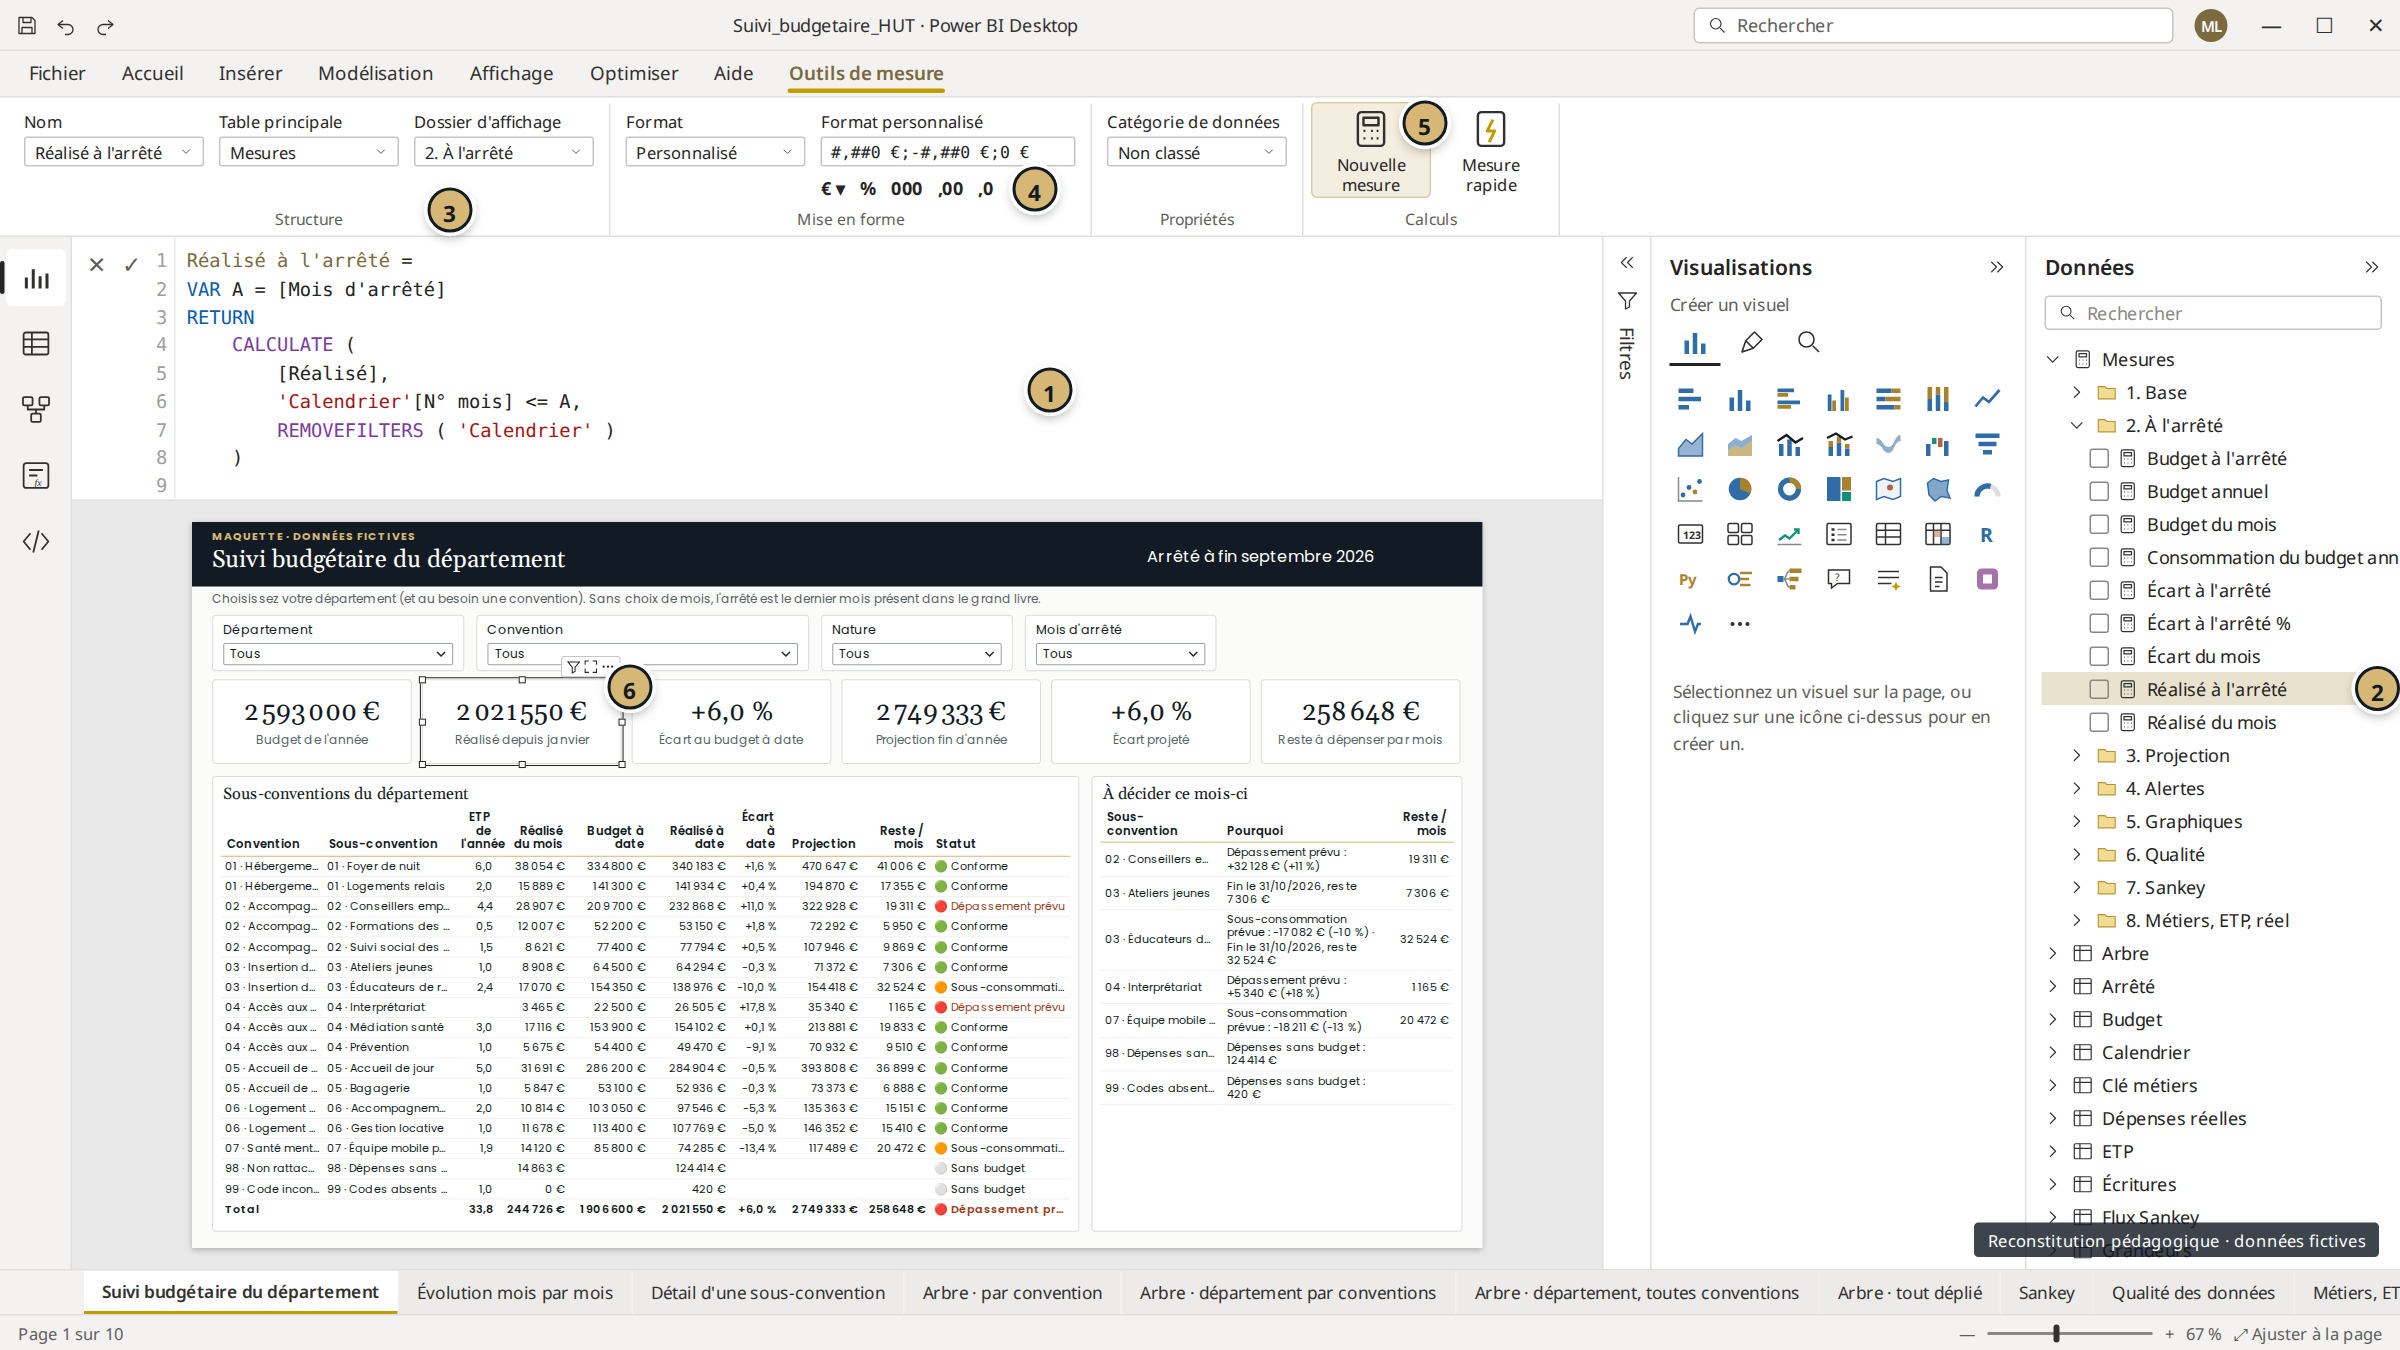2400x1350 pixels.
Task: Click the Undo arrow icon
Action: pos(66,27)
